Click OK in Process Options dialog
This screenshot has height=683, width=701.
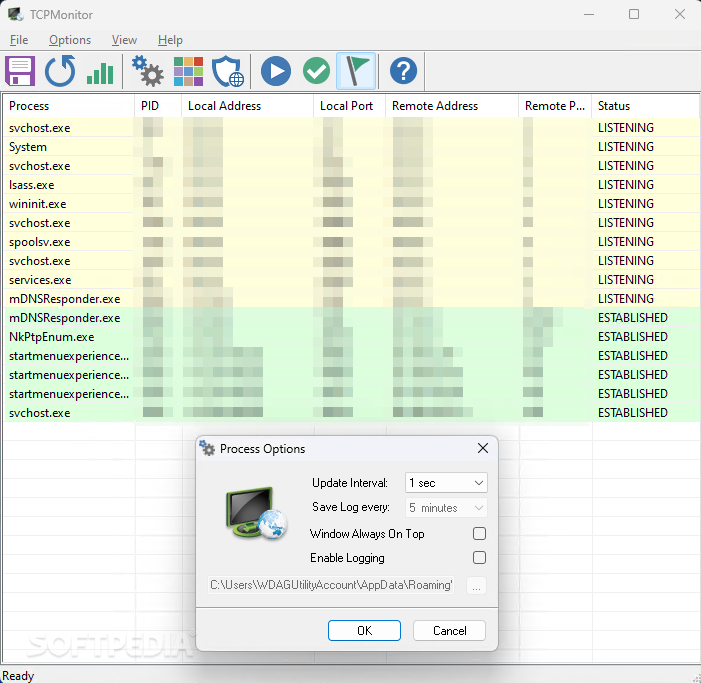[x=364, y=630]
